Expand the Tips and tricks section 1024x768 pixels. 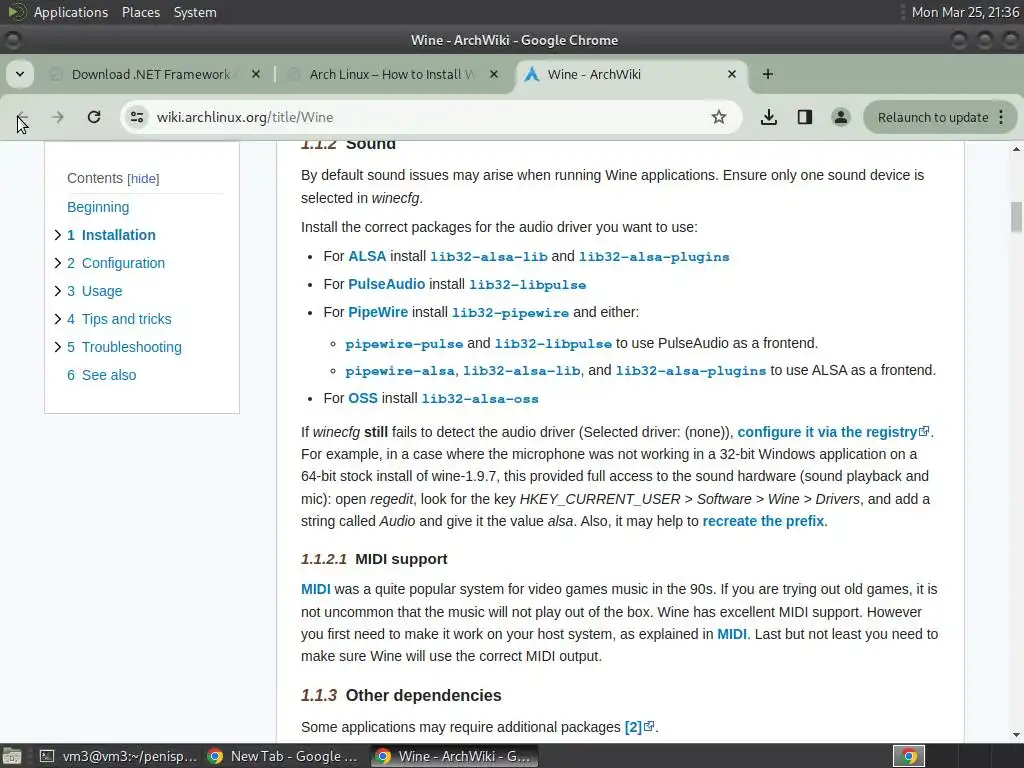pos(57,319)
